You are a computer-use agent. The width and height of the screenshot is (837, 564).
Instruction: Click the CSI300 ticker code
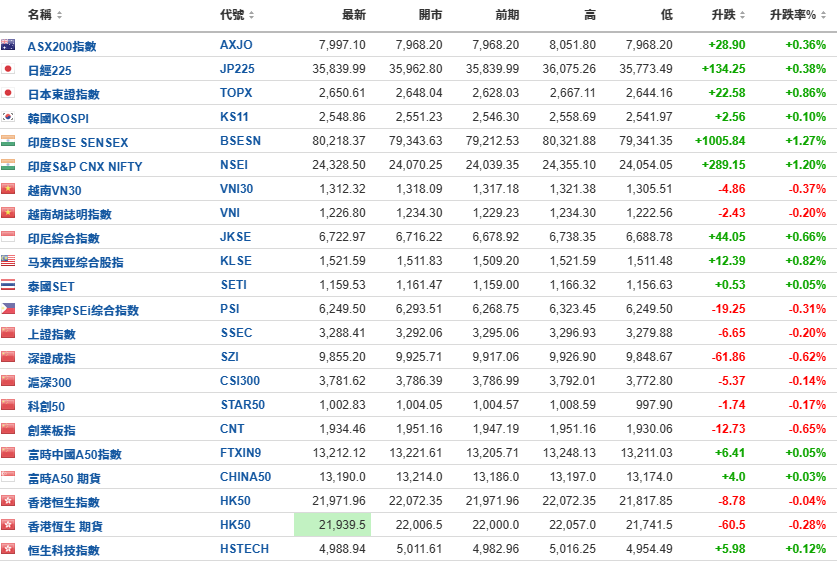tap(240, 381)
